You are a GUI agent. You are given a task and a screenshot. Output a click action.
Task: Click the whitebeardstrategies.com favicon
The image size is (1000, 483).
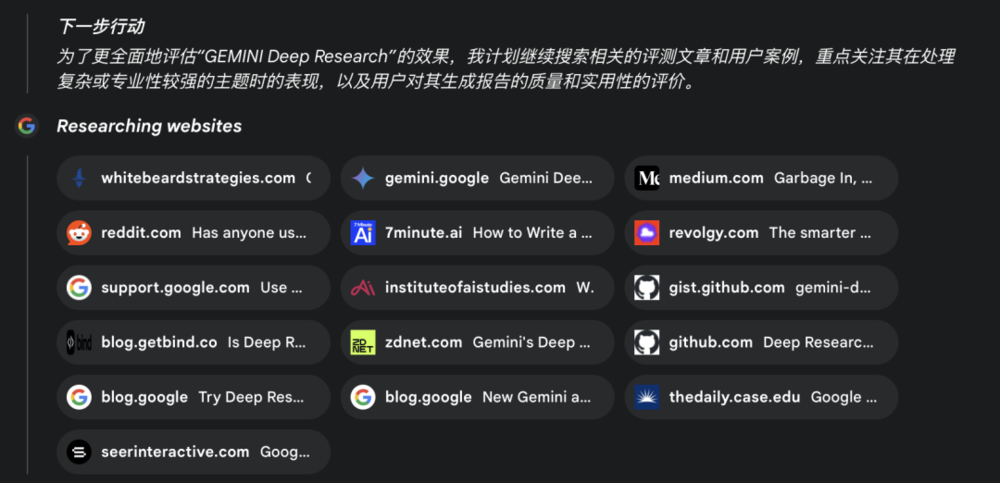pyautogui.click(x=79, y=178)
